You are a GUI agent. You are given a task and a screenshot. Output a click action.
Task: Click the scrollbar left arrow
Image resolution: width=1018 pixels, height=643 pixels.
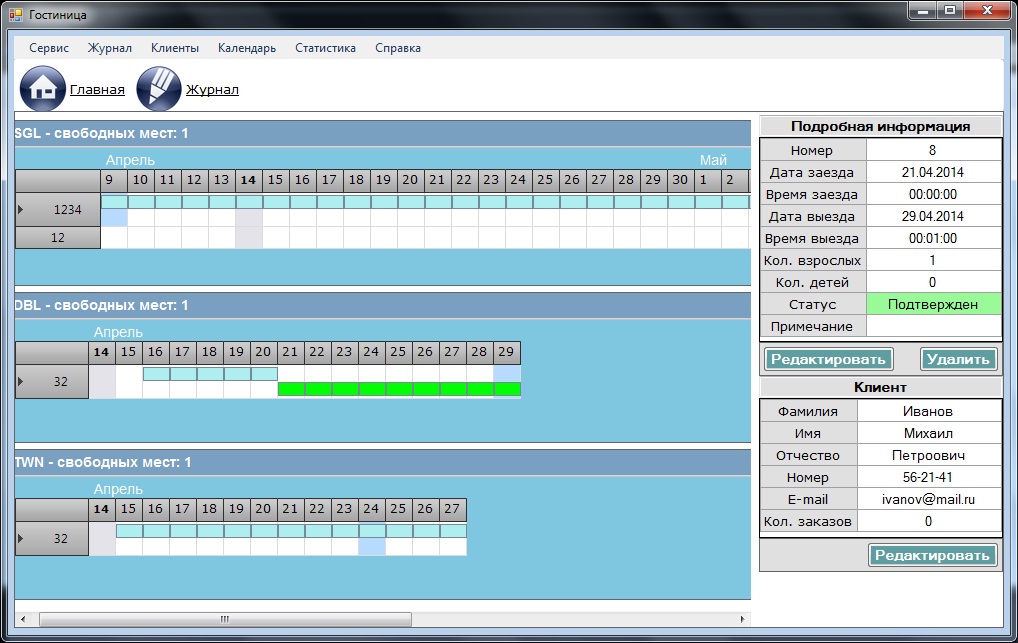(x=23, y=619)
